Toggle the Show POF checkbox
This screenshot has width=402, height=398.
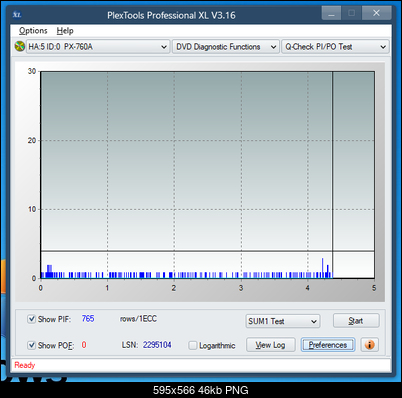[31, 345]
